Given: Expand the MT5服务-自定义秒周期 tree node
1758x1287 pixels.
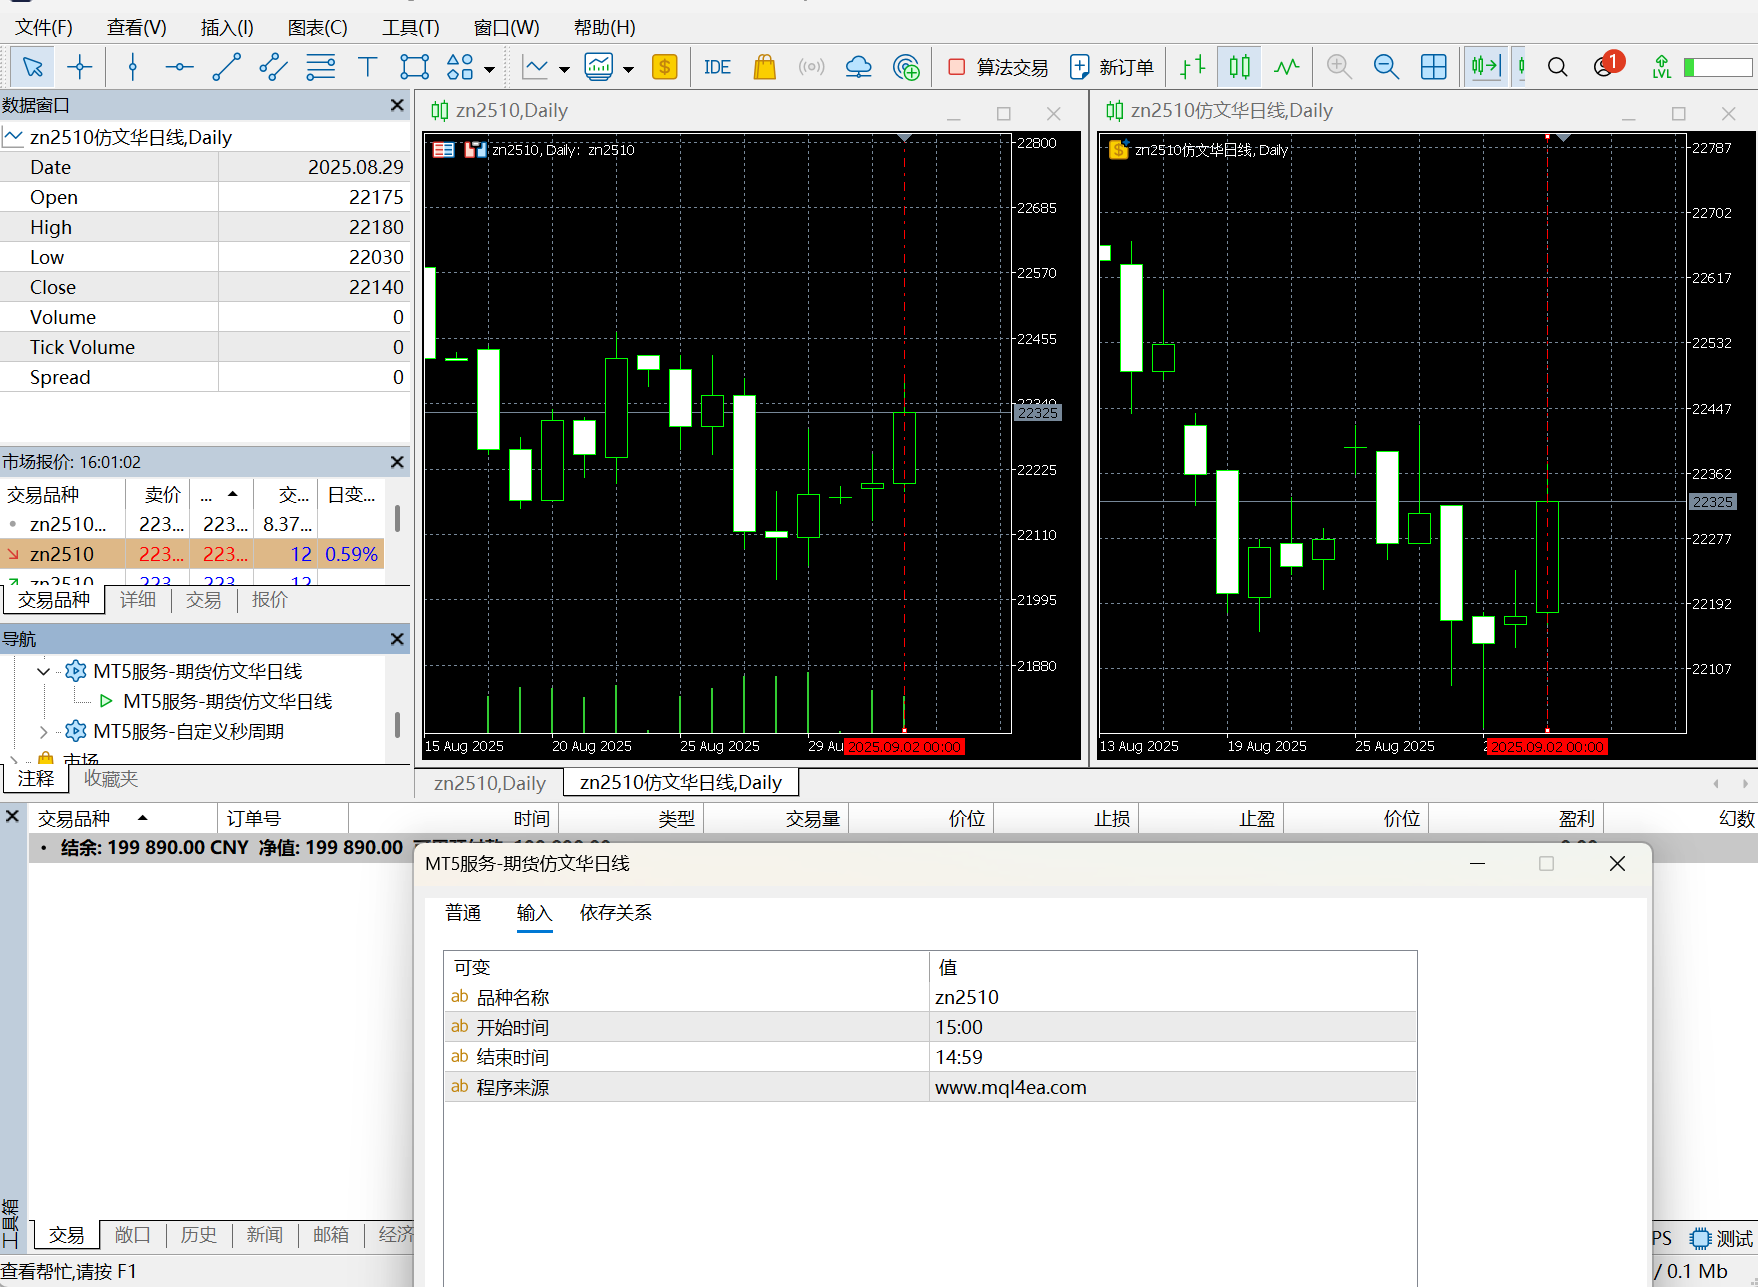Looking at the screenshot, I should tap(43, 731).
